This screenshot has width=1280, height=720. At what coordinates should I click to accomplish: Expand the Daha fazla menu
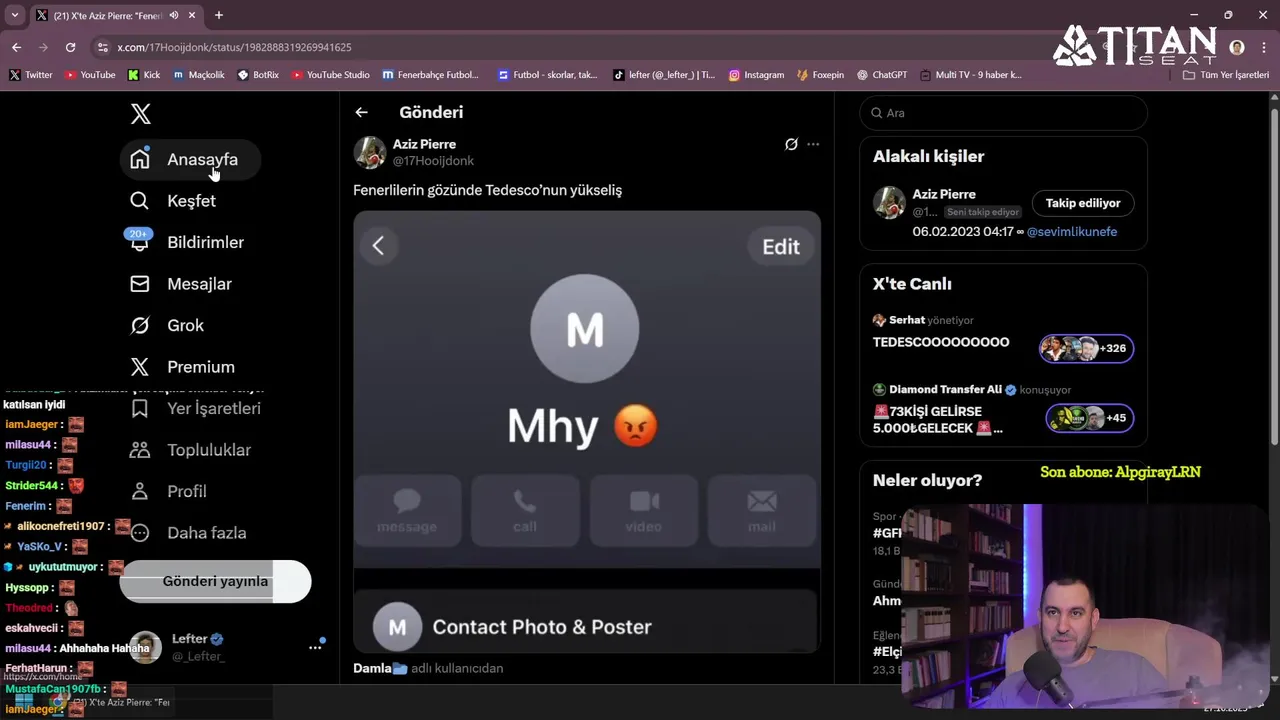click(x=188, y=533)
